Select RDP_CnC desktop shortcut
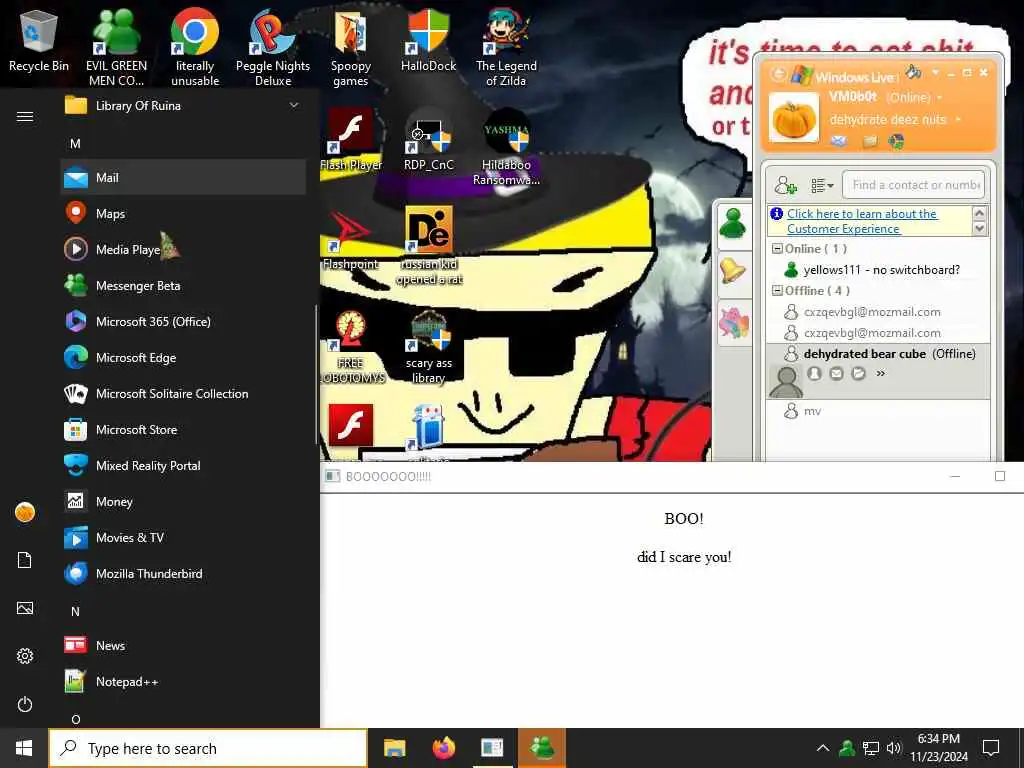1024x768 pixels. pyautogui.click(x=428, y=140)
